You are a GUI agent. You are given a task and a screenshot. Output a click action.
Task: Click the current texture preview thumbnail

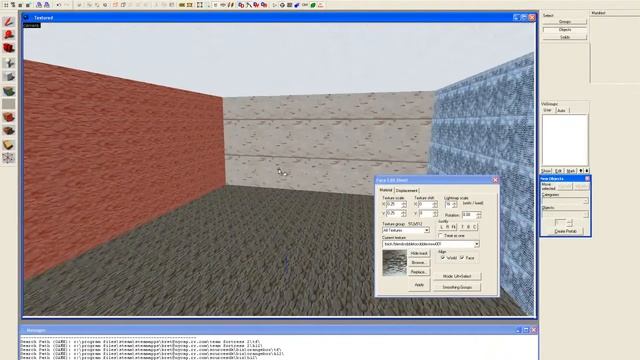pos(395,263)
